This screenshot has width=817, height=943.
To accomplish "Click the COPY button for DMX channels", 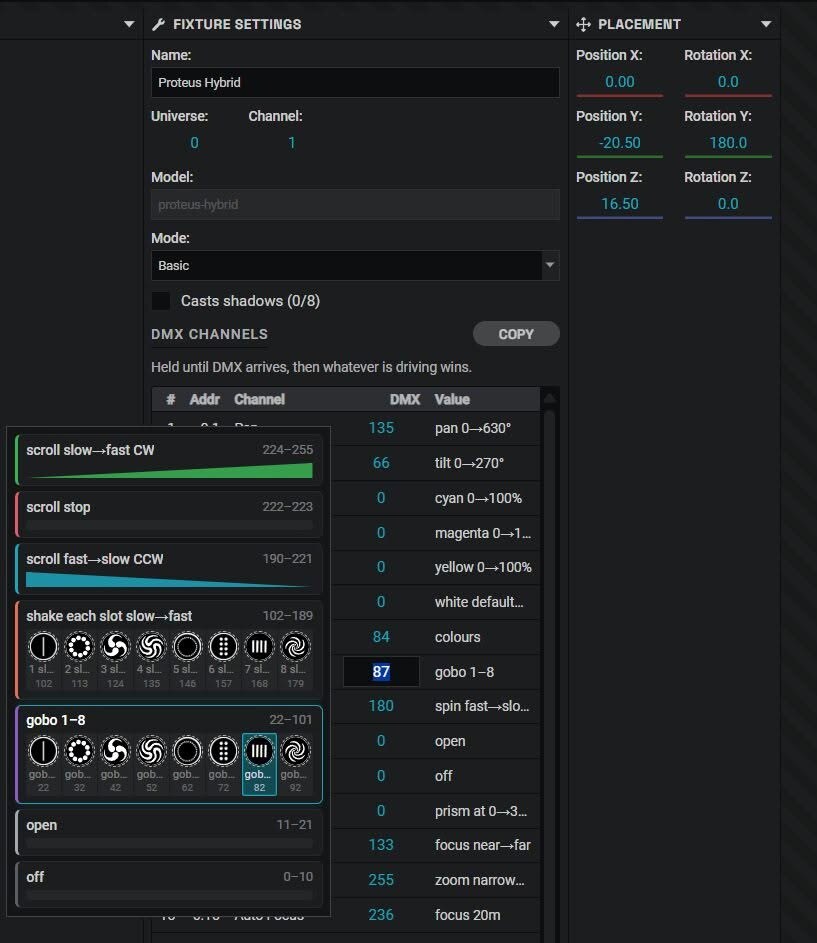I will click(516, 334).
